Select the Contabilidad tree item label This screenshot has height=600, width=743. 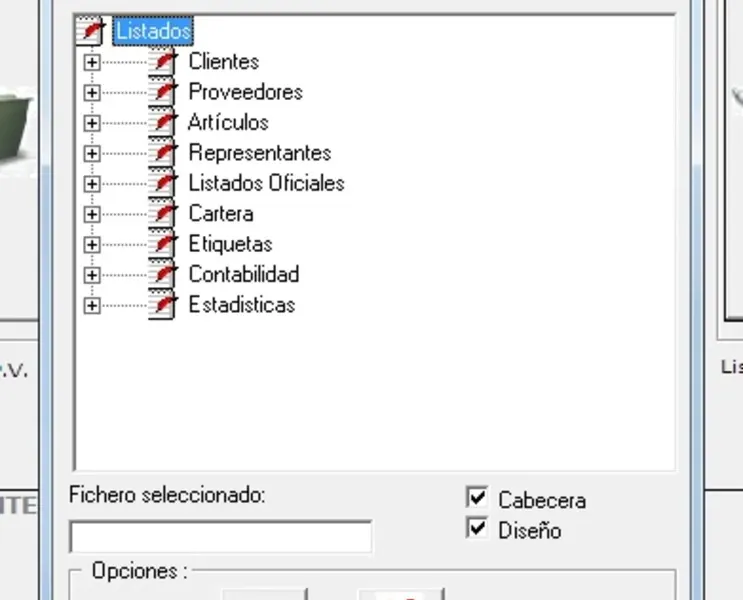[243, 274]
